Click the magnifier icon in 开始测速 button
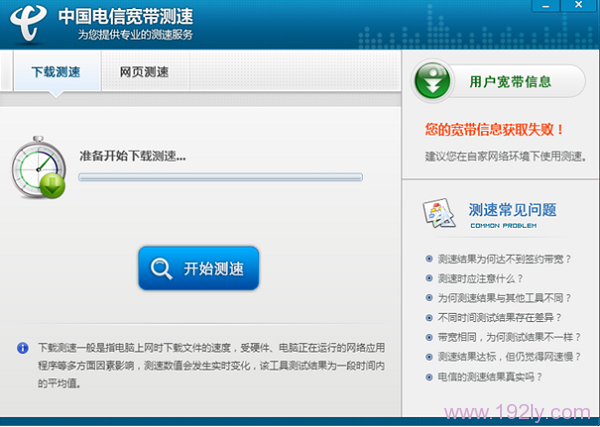This screenshot has height=427, width=600. tap(161, 269)
